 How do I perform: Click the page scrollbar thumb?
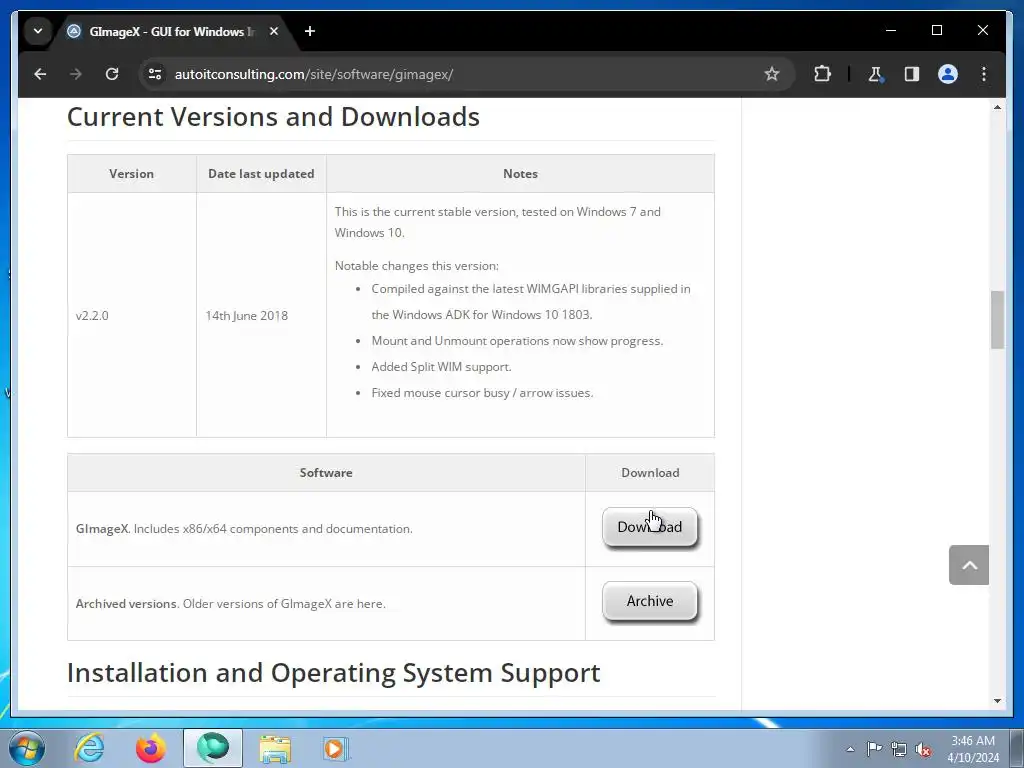pos(997,319)
